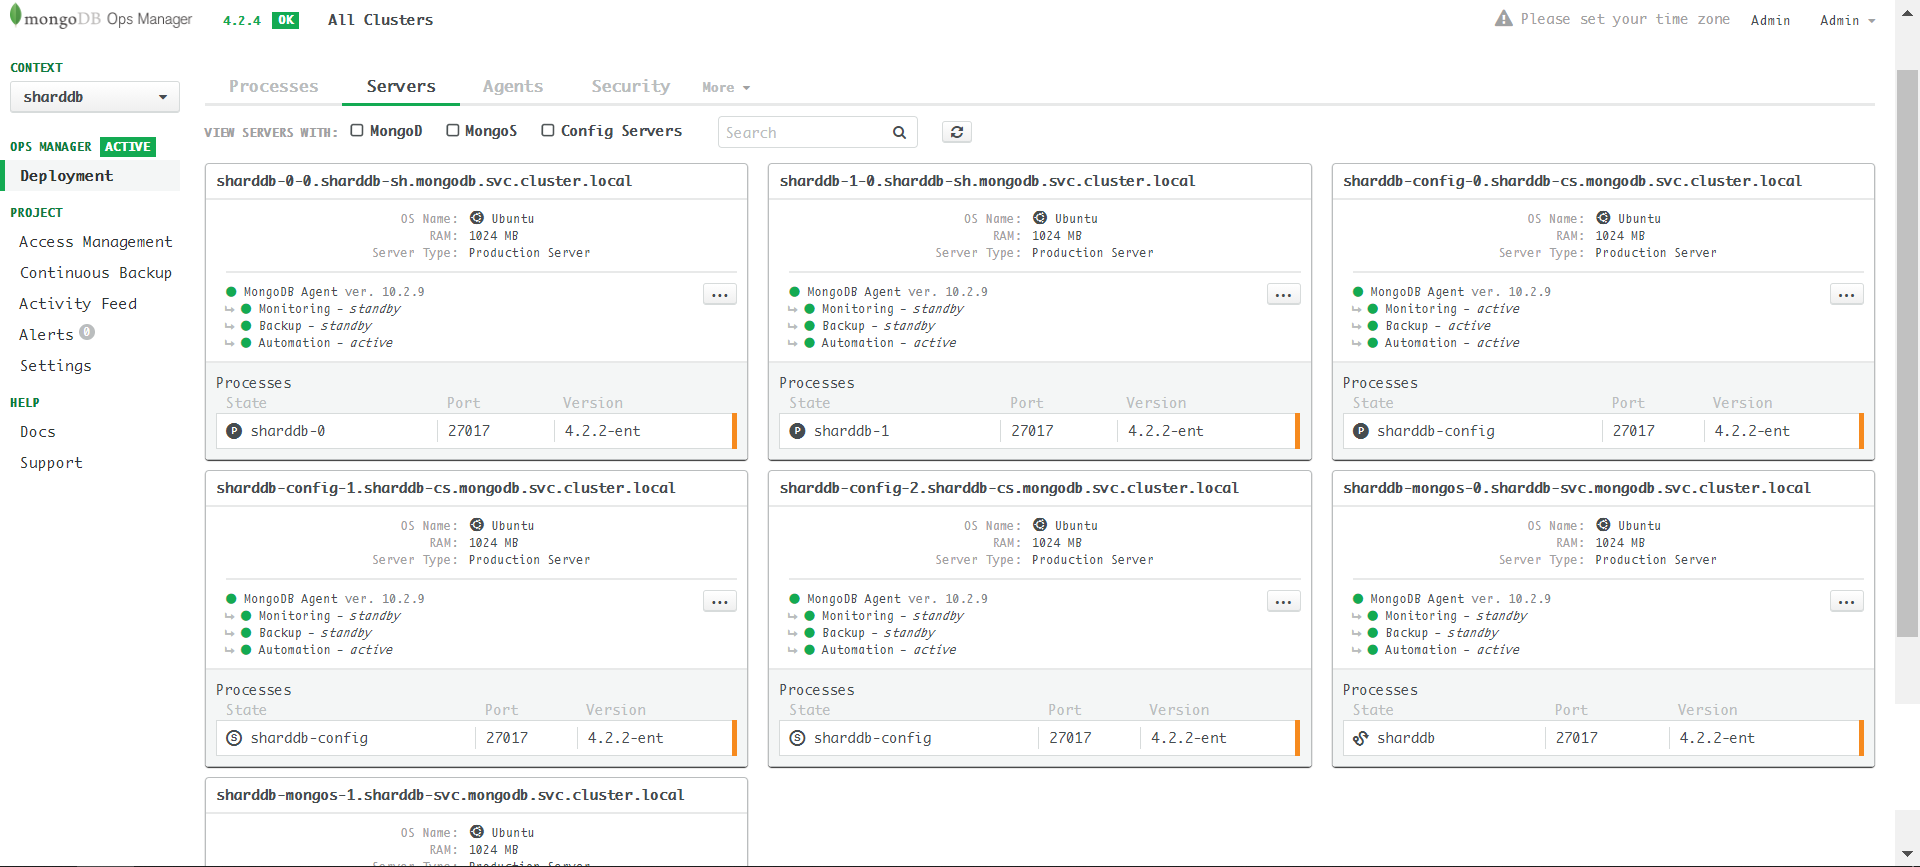Click the page vertical scrollbar thumb
Viewport: 1920px width, 867px height.
tap(1907, 353)
